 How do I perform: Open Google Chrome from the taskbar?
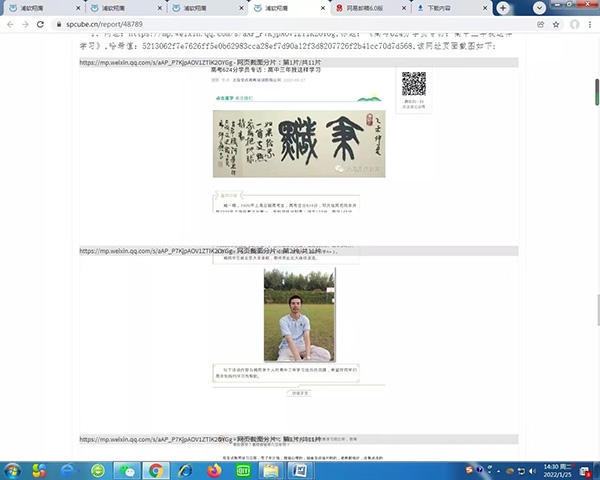[x=156, y=469]
